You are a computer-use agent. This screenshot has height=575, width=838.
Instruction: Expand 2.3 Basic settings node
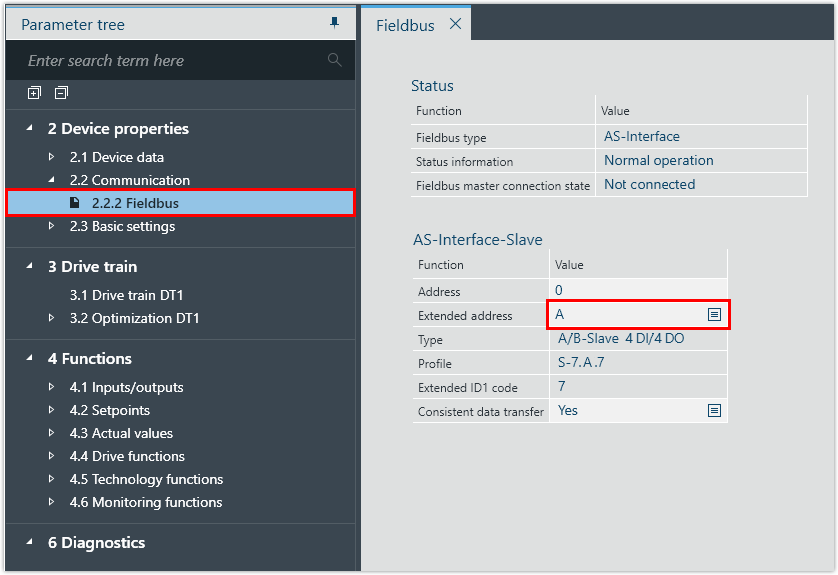tap(52, 226)
